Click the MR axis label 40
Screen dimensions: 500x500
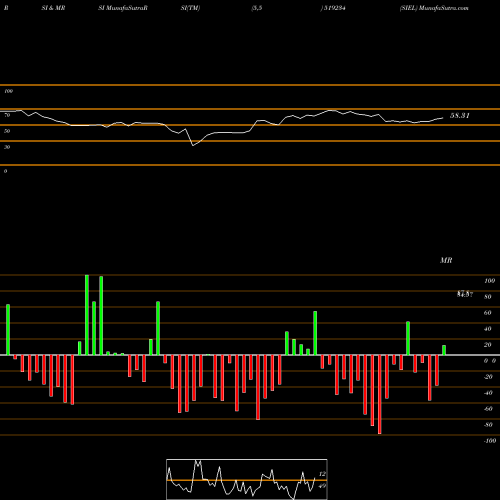tap(488, 329)
